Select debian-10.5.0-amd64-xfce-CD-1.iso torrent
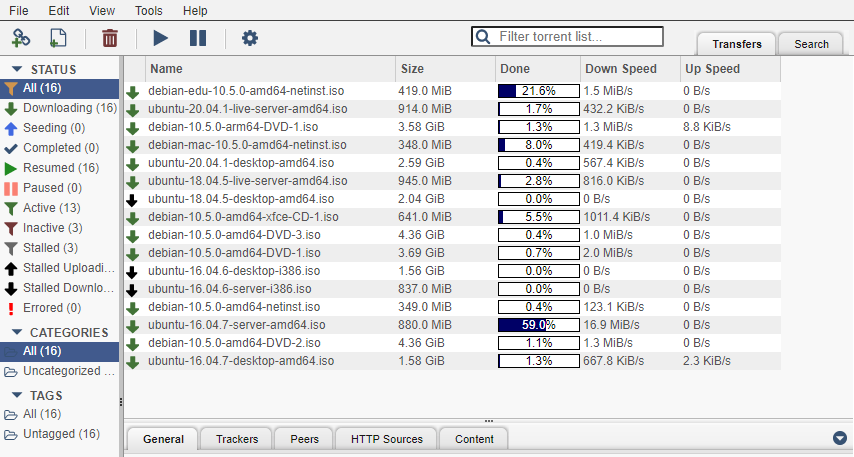The image size is (854, 457). (452, 217)
